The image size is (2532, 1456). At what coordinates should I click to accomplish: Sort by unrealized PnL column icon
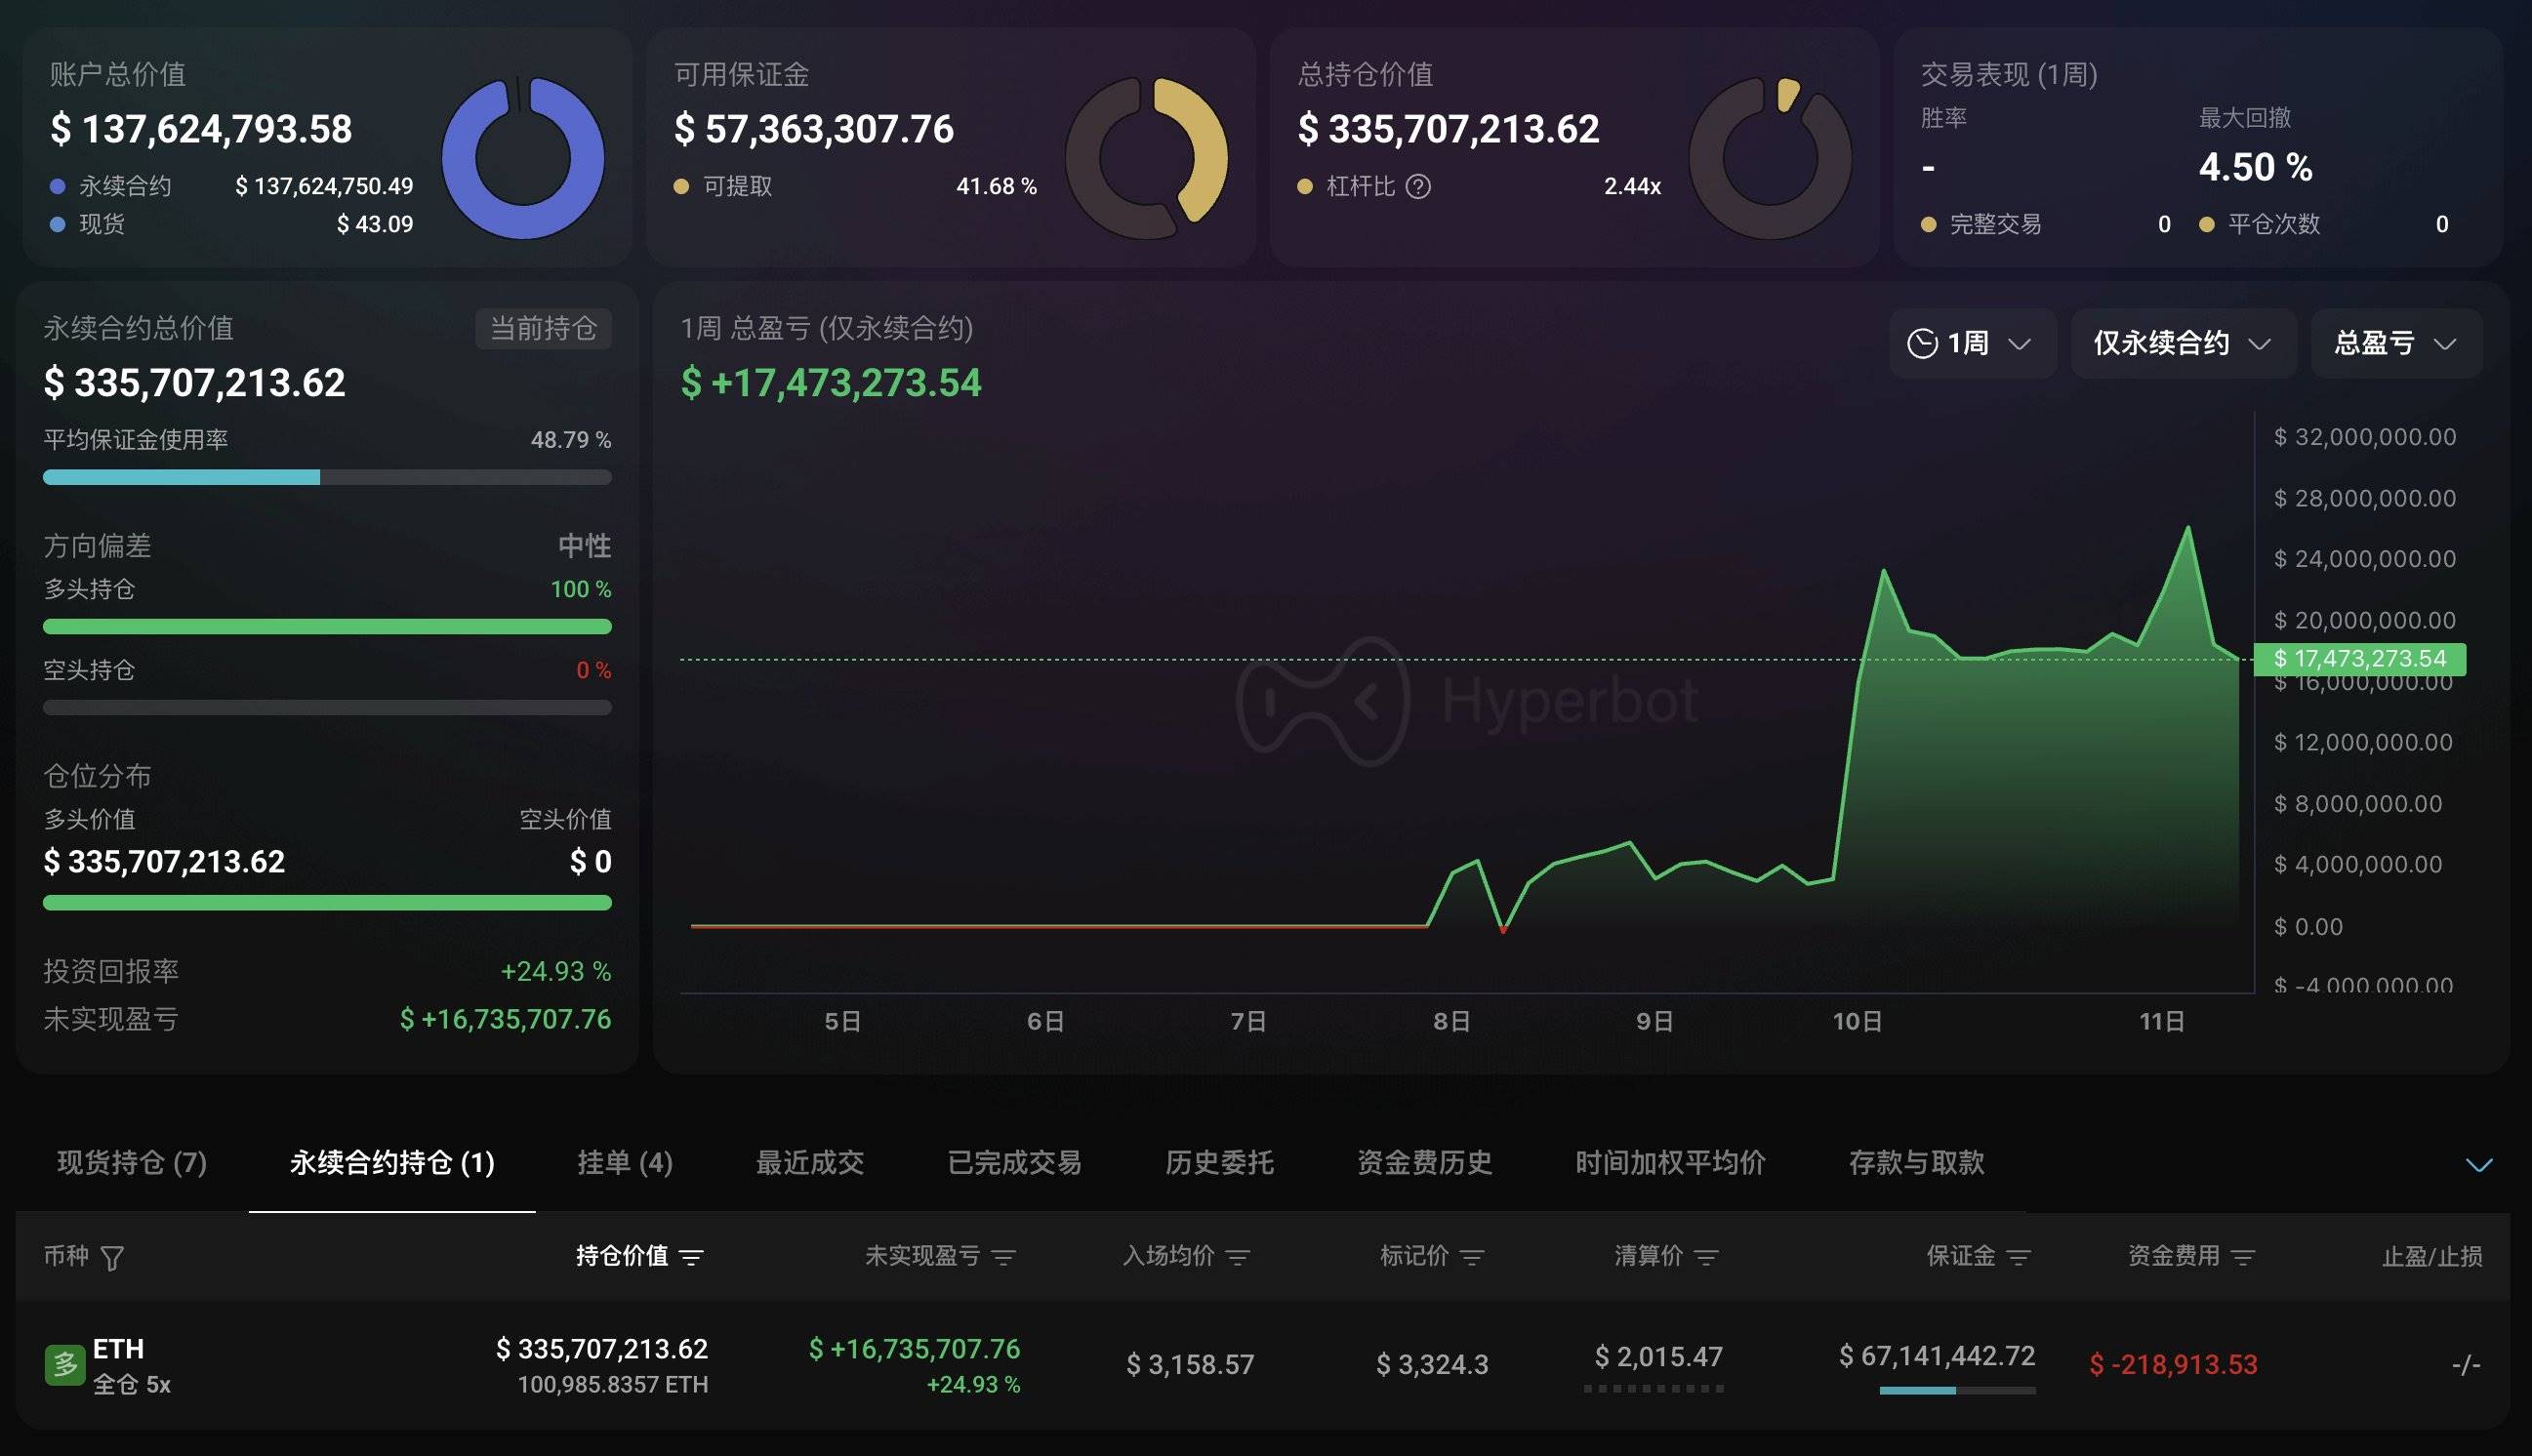point(1003,1257)
